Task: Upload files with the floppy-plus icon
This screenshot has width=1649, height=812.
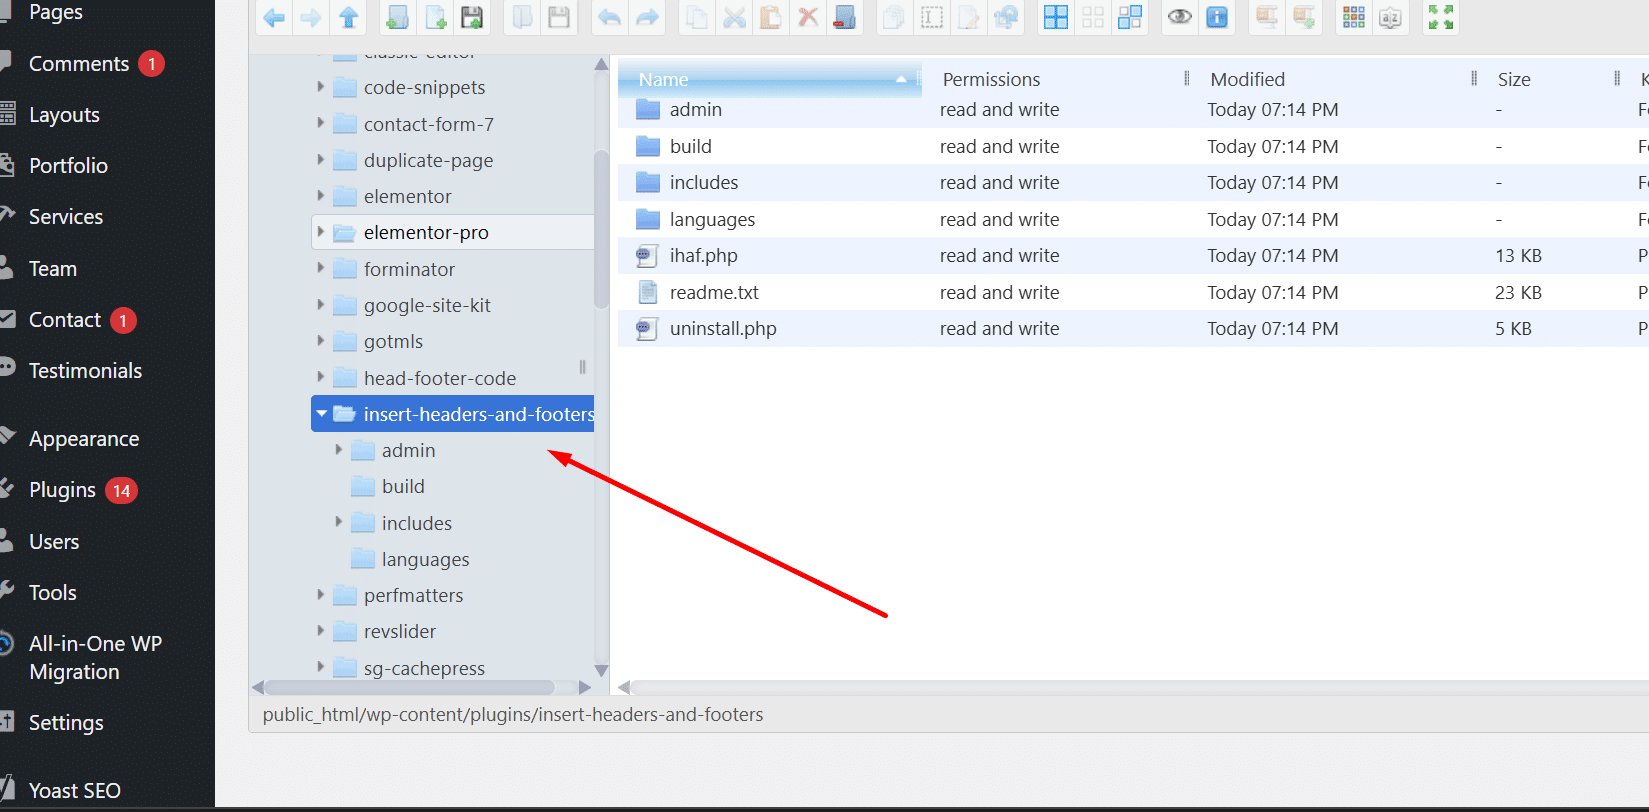Action: coord(472,17)
